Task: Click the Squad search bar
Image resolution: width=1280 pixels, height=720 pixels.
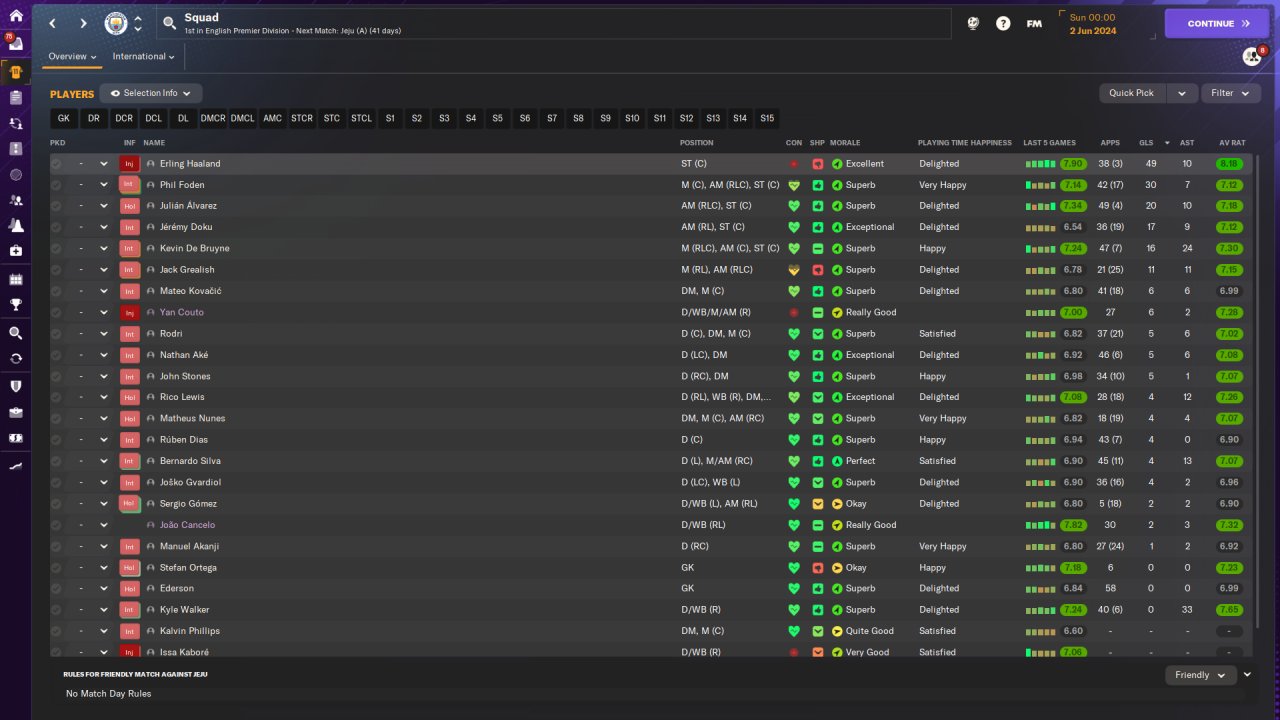Action: coord(554,23)
